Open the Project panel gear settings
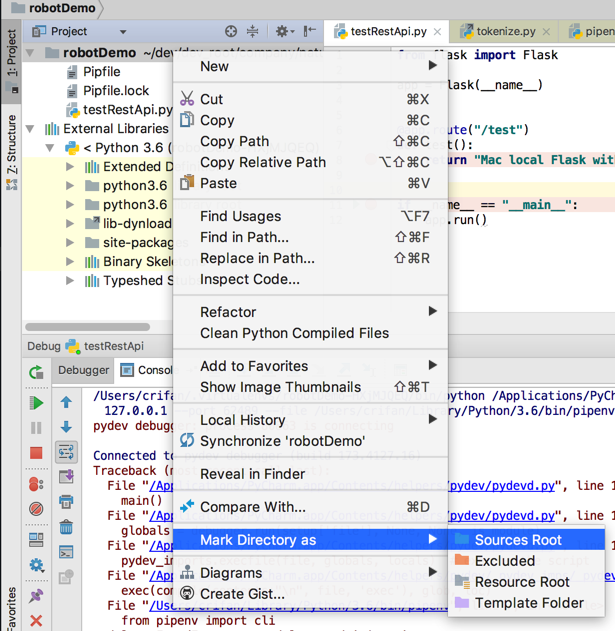615x631 pixels. point(282,31)
